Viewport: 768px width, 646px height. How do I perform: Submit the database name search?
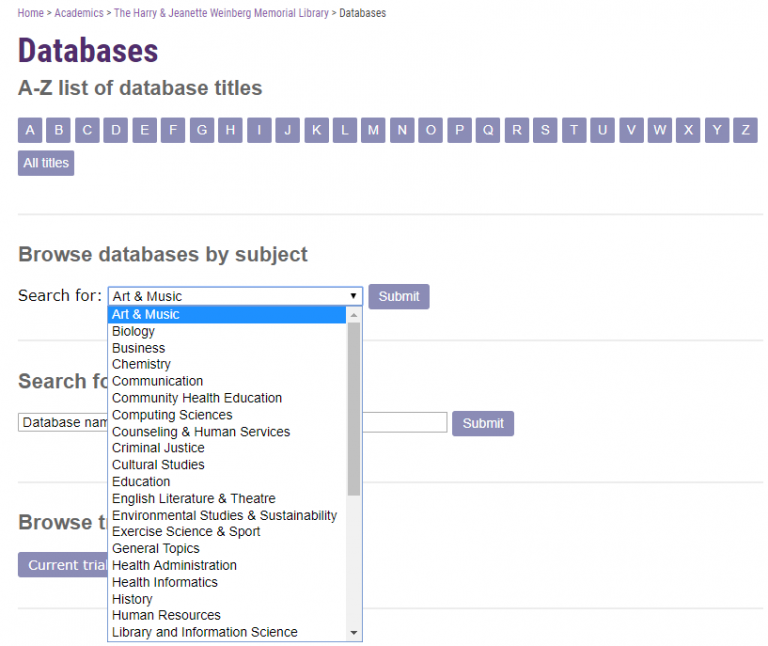coord(483,423)
